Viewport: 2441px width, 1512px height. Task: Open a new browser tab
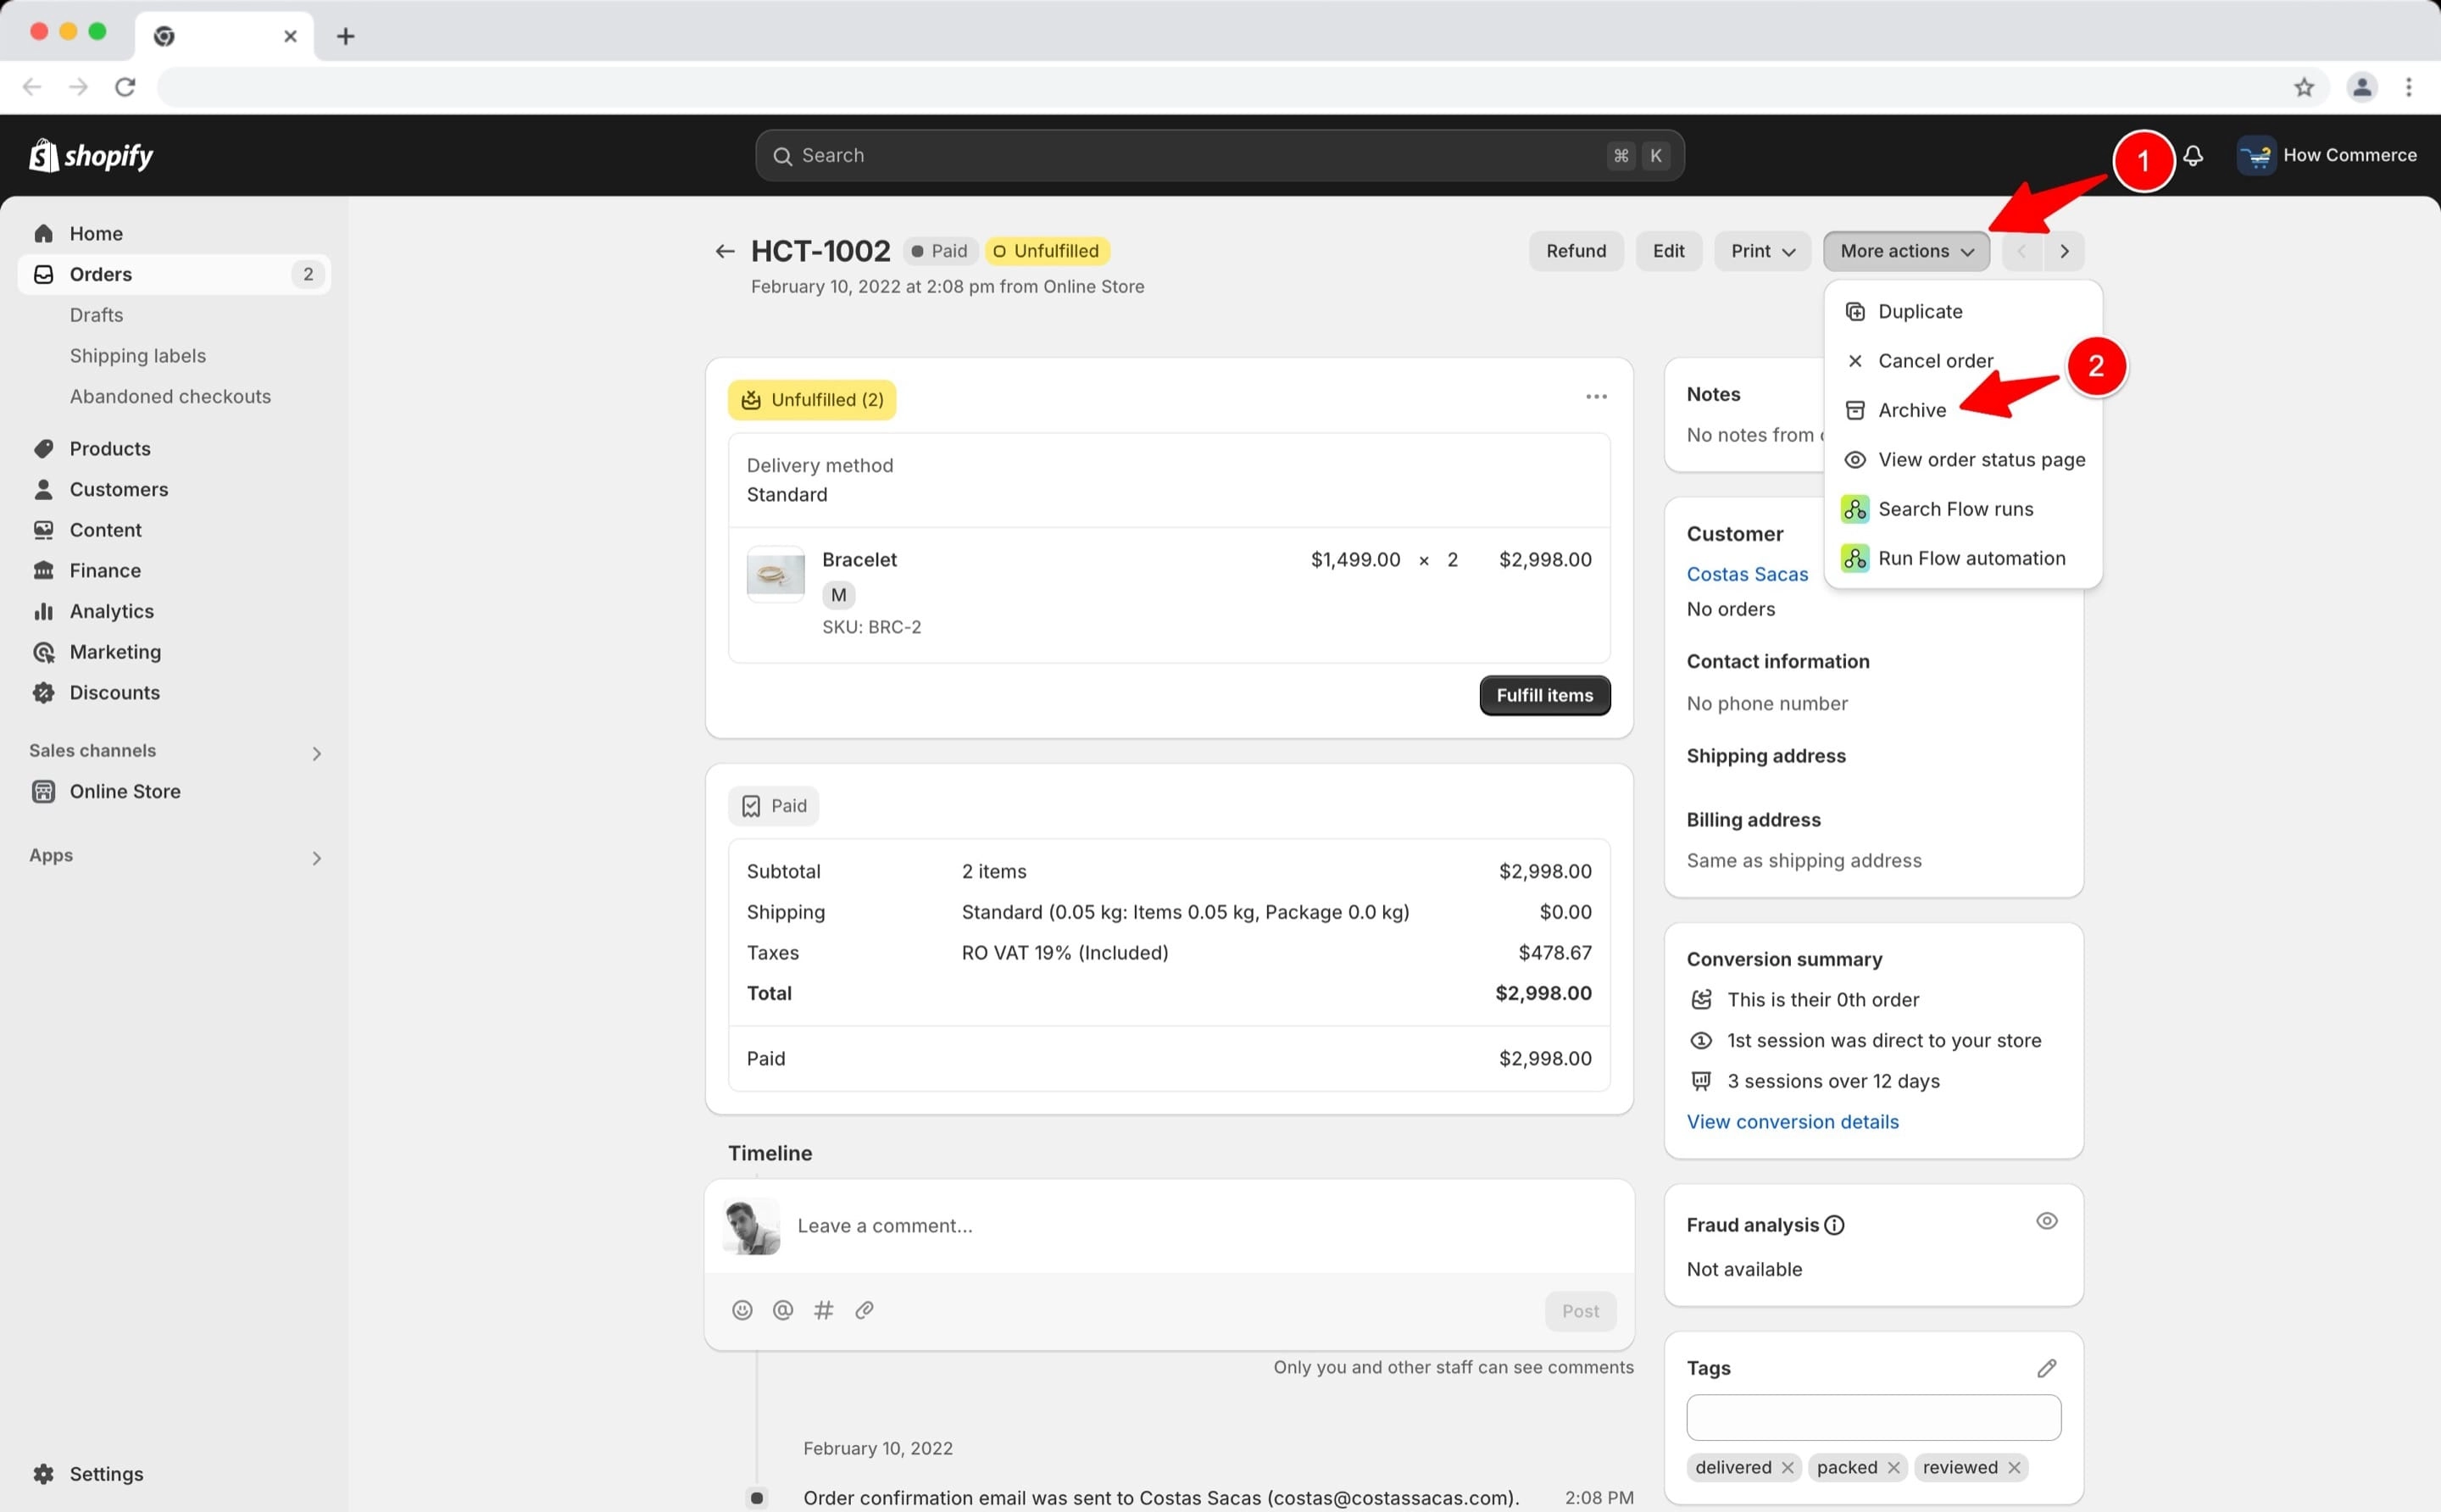tap(345, 36)
